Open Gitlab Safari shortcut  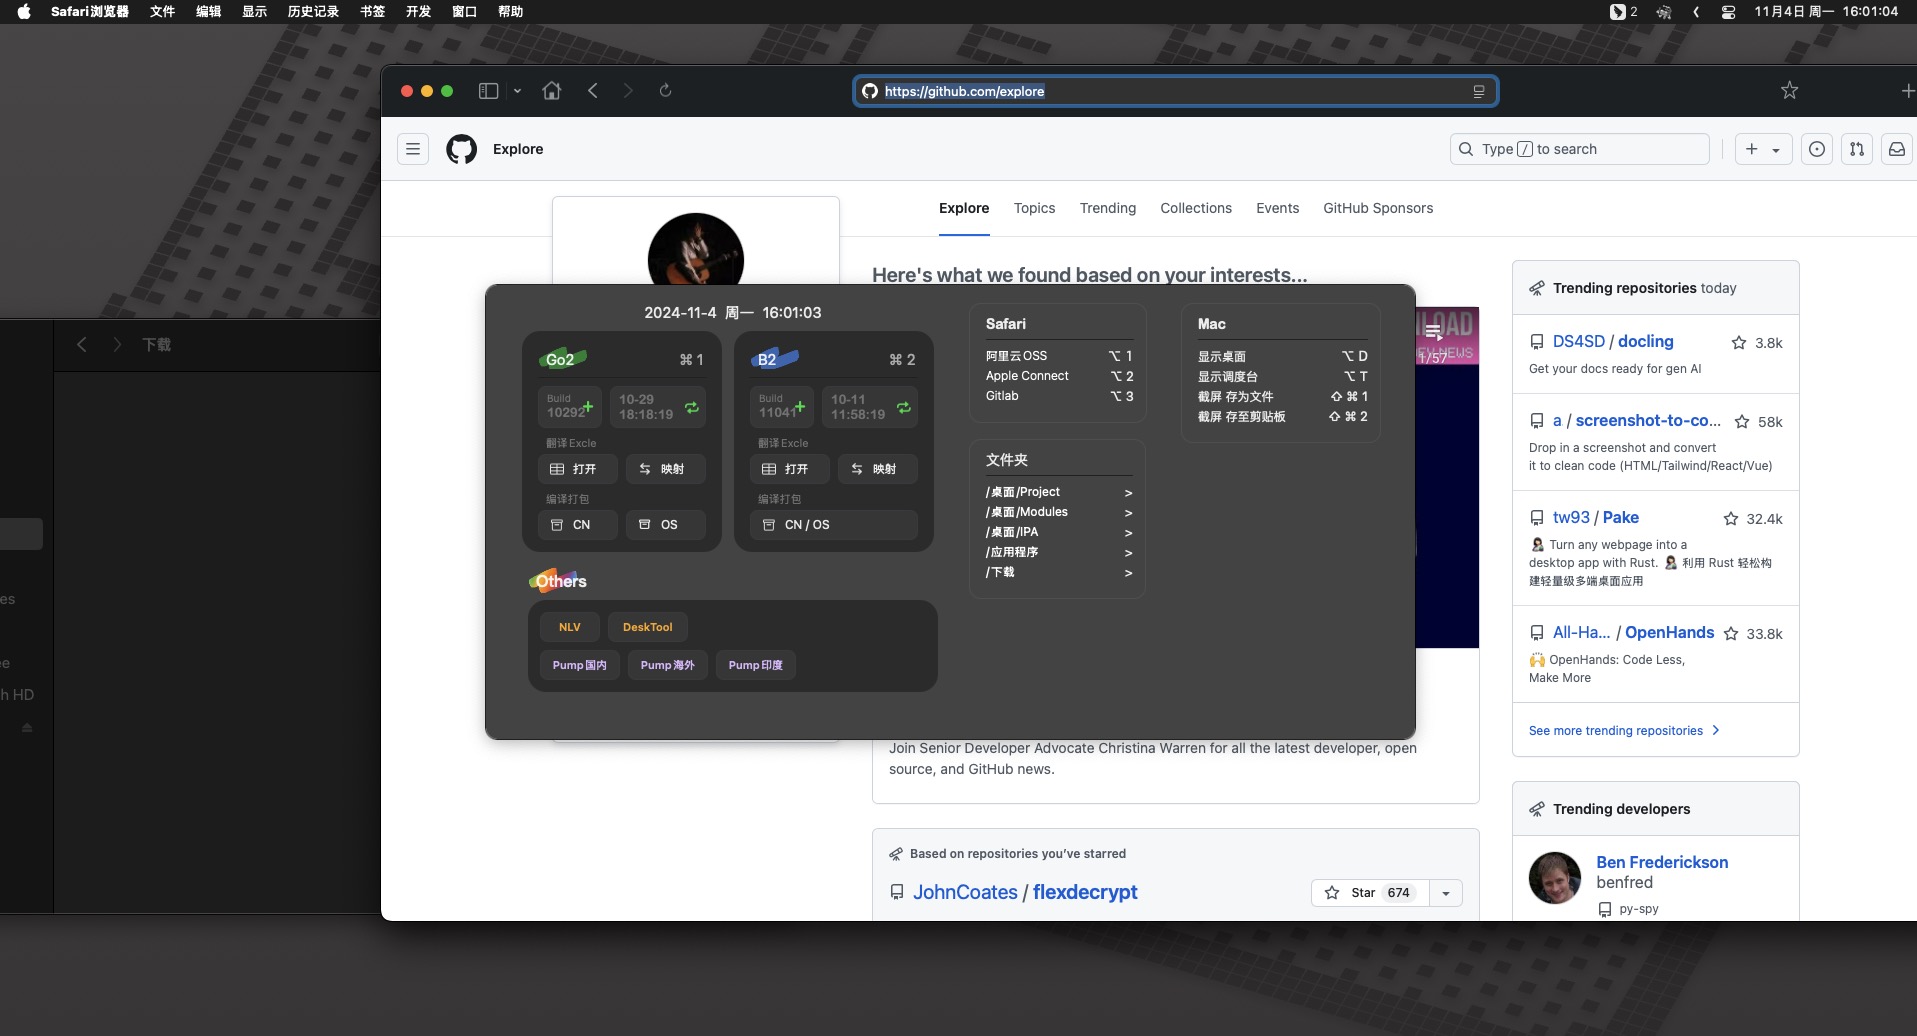pos(1059,396)
